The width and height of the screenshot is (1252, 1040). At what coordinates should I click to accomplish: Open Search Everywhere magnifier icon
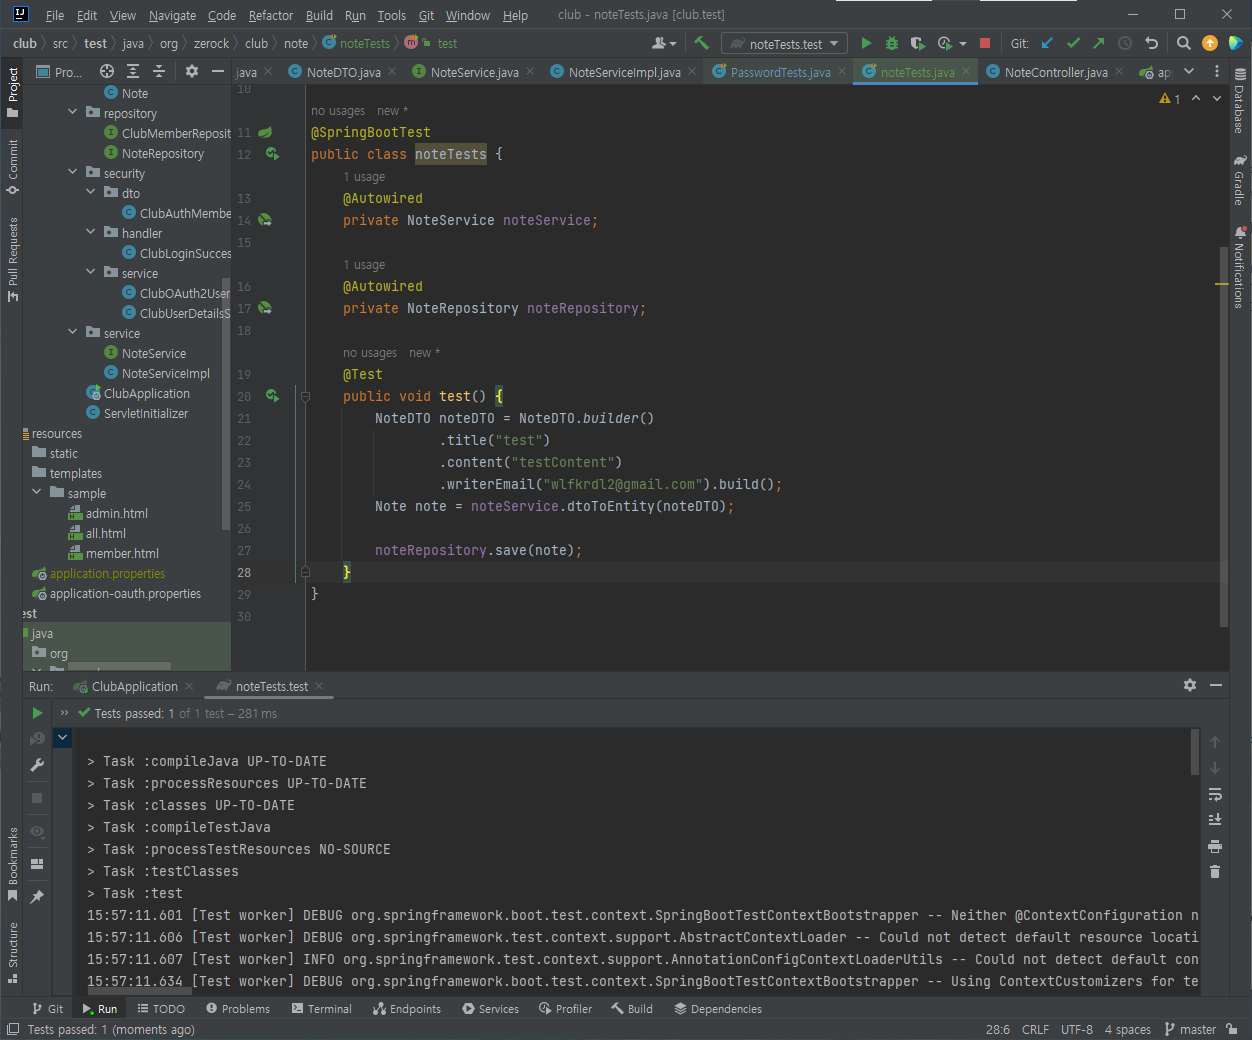[x=1184, y=43]
